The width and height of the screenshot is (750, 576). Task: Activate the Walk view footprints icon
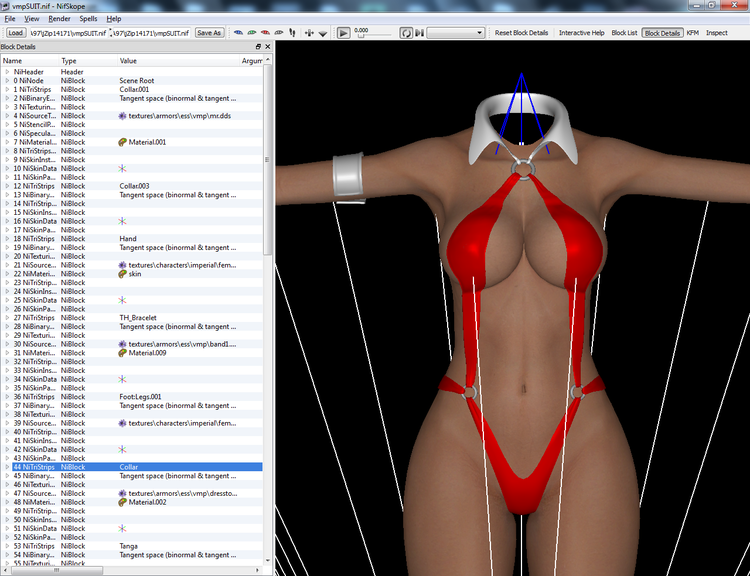point(292,33)
